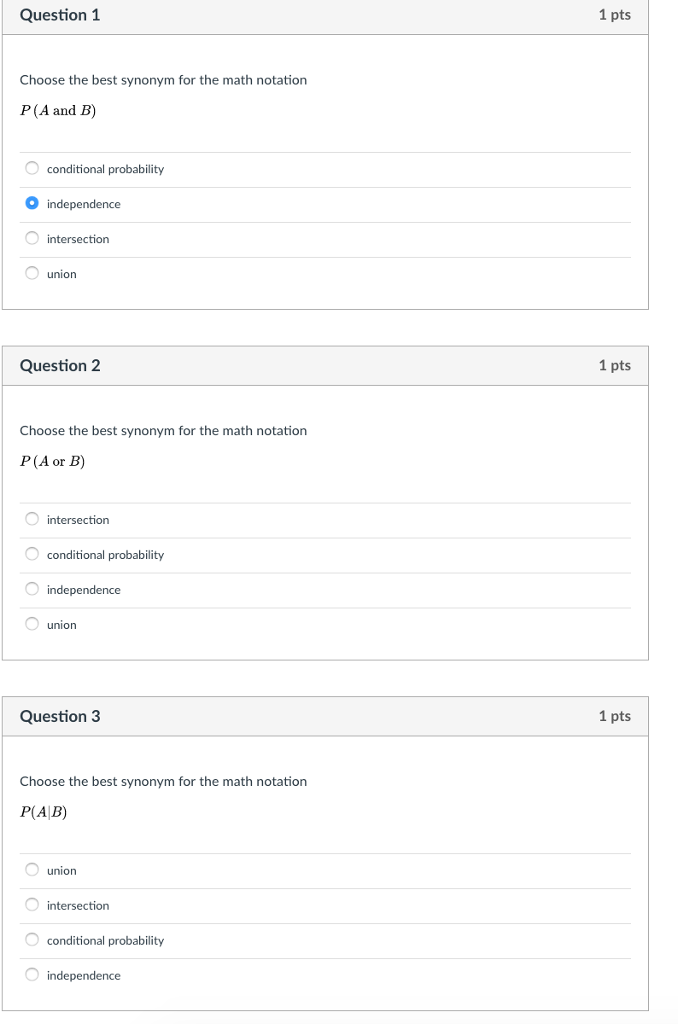
Task: Select 'independence' option in Question 3
Action: coord(33,976)
